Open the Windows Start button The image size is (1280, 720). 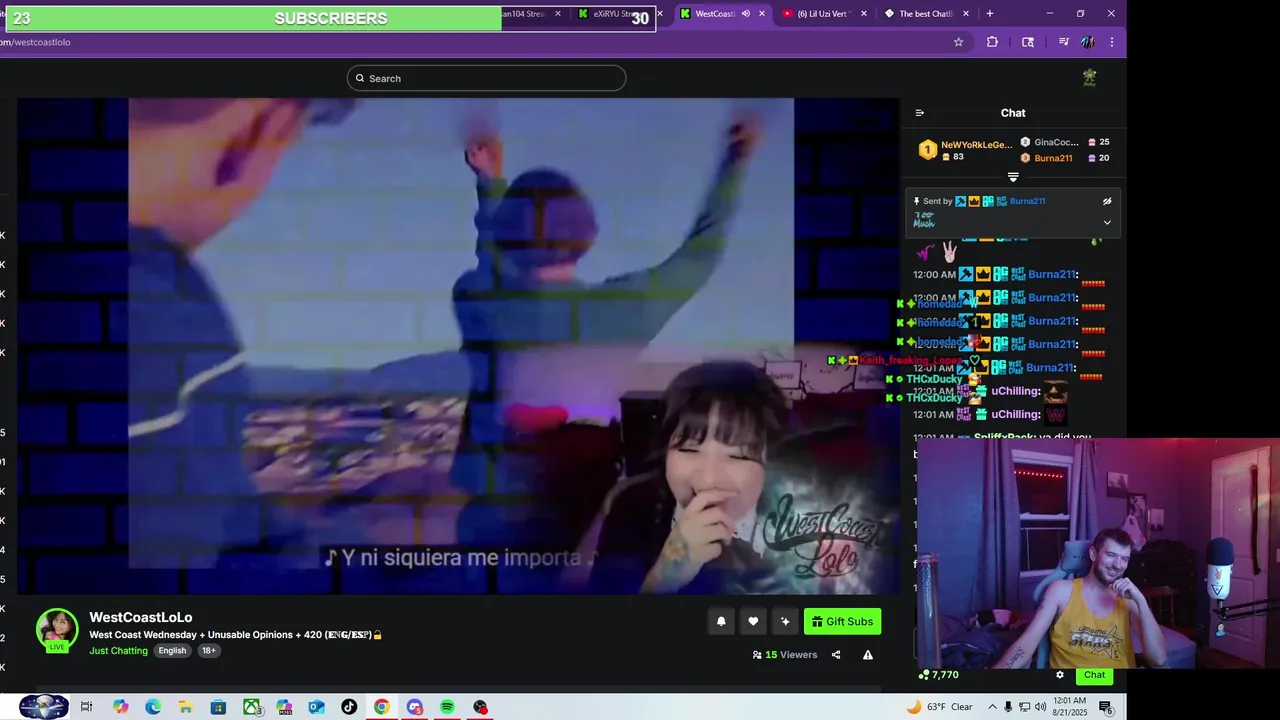point(43,707)
